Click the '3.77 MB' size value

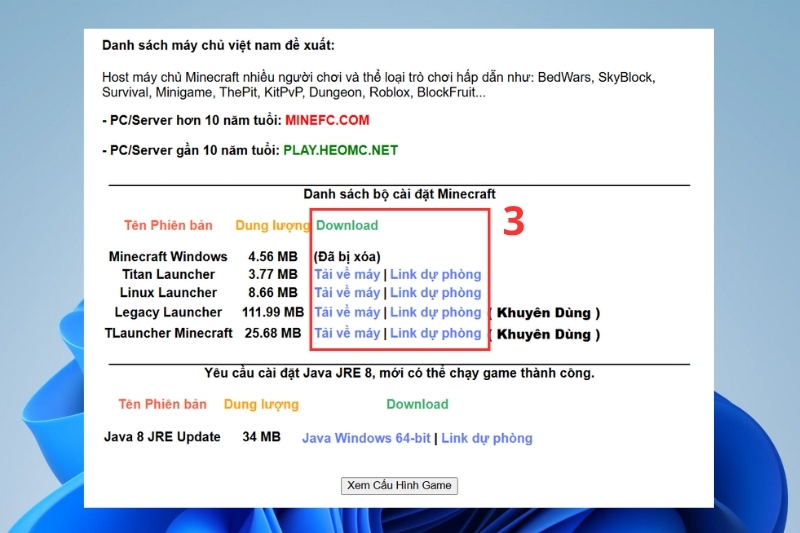click(x=273, y=274)
